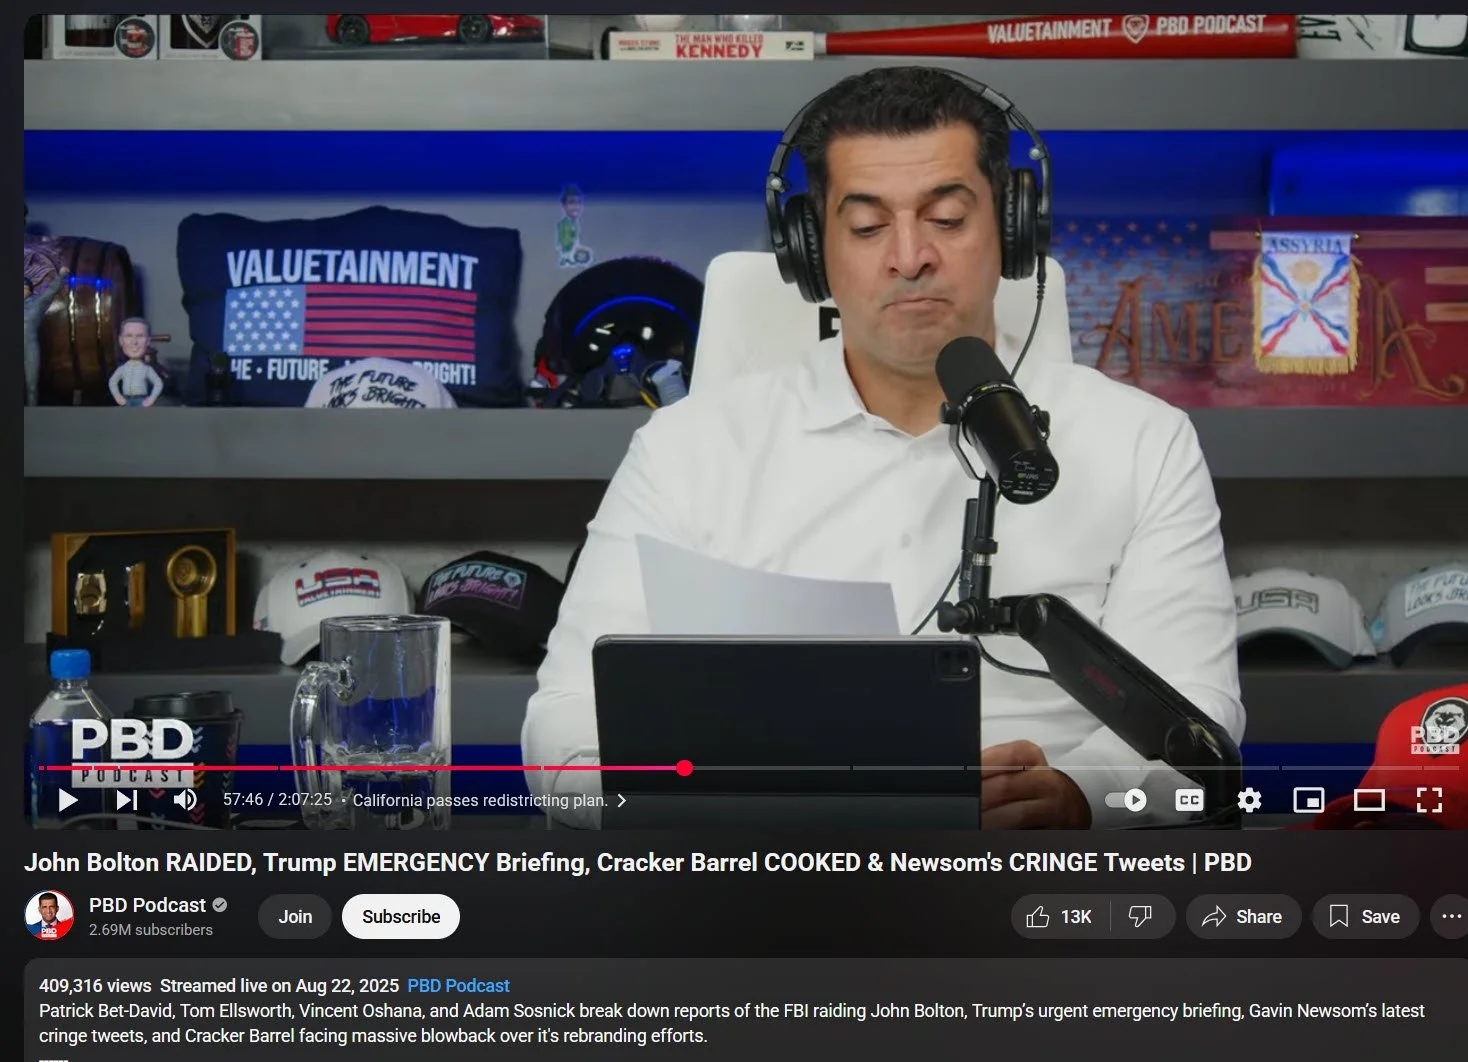Turn on closed captions
This screenshot has height=1062, width=1468.
(1189, 800)
